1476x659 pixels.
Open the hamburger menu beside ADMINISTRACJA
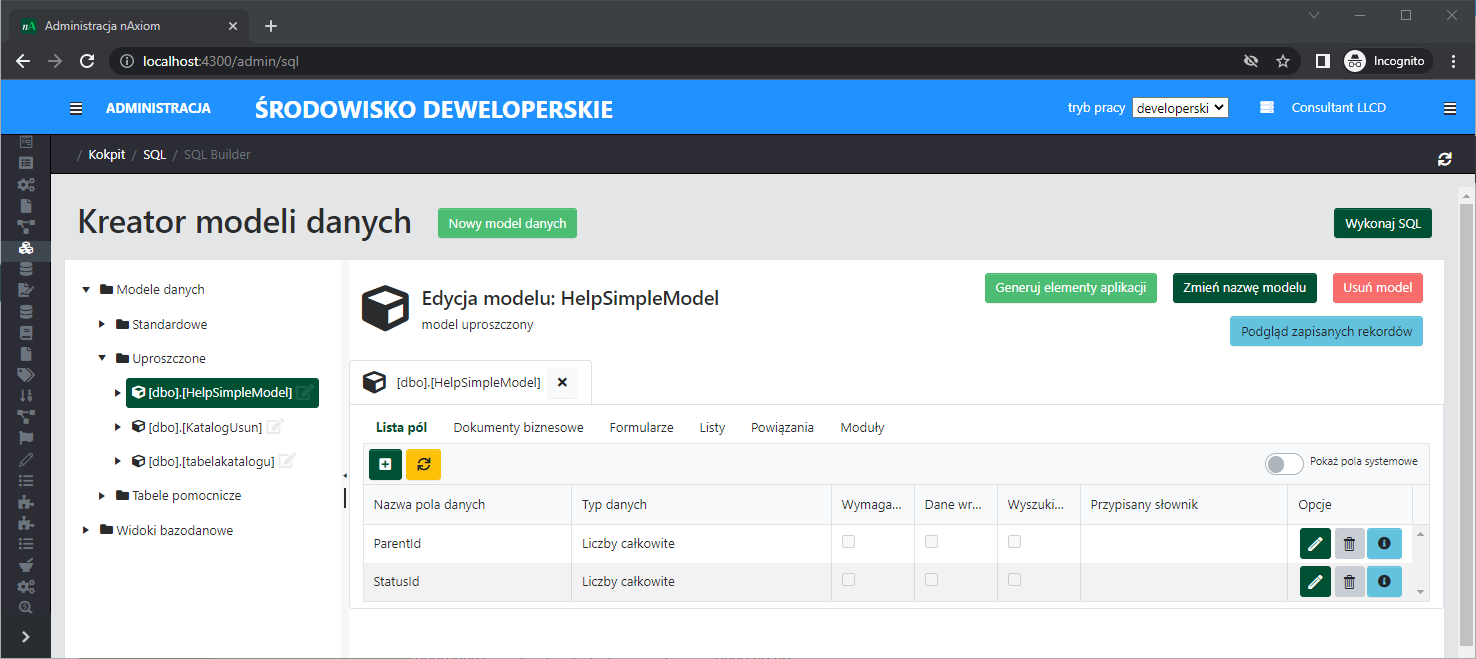76,108
